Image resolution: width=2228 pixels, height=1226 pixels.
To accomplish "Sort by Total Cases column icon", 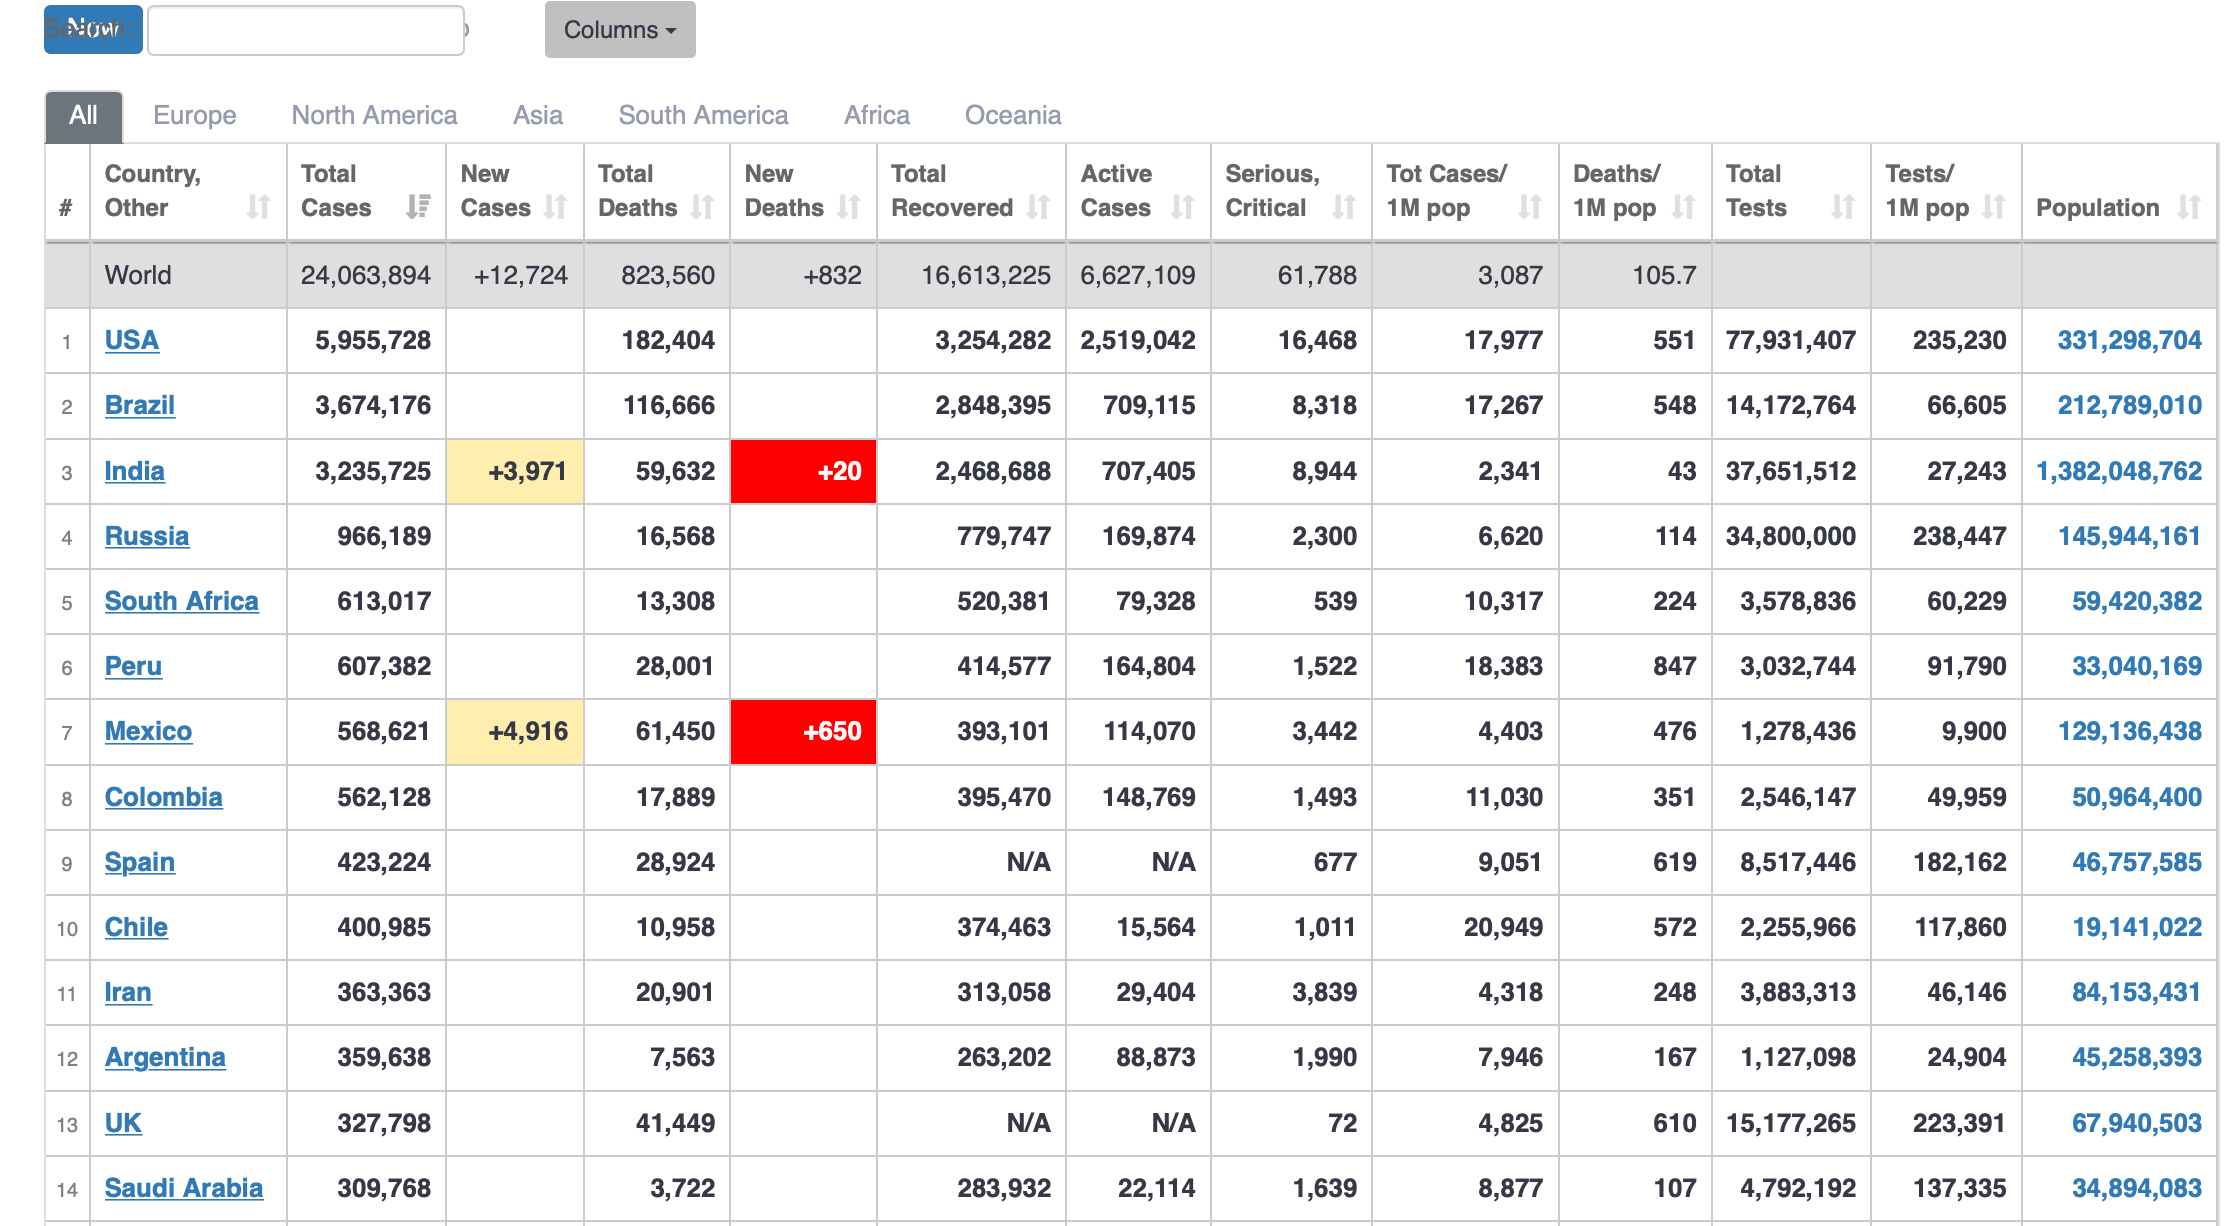I will pos(418,206).
